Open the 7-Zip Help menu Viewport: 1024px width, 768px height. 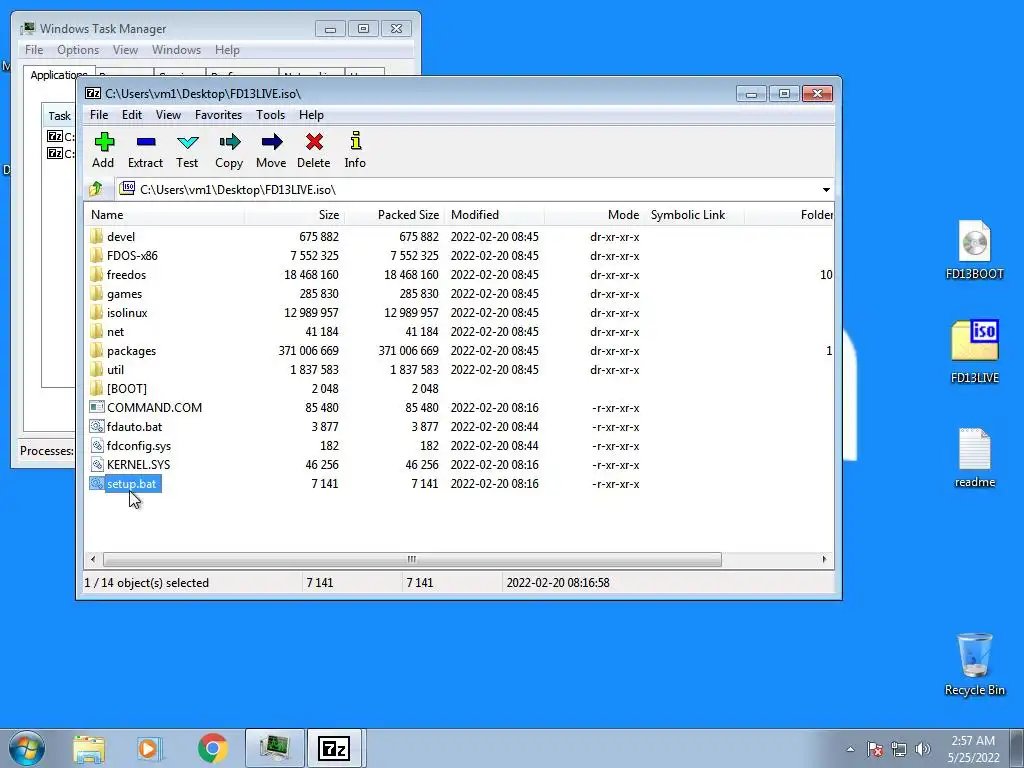312,115
